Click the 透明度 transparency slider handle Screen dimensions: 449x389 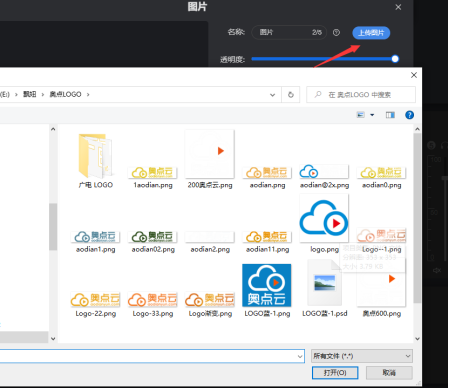pos(395,59)
